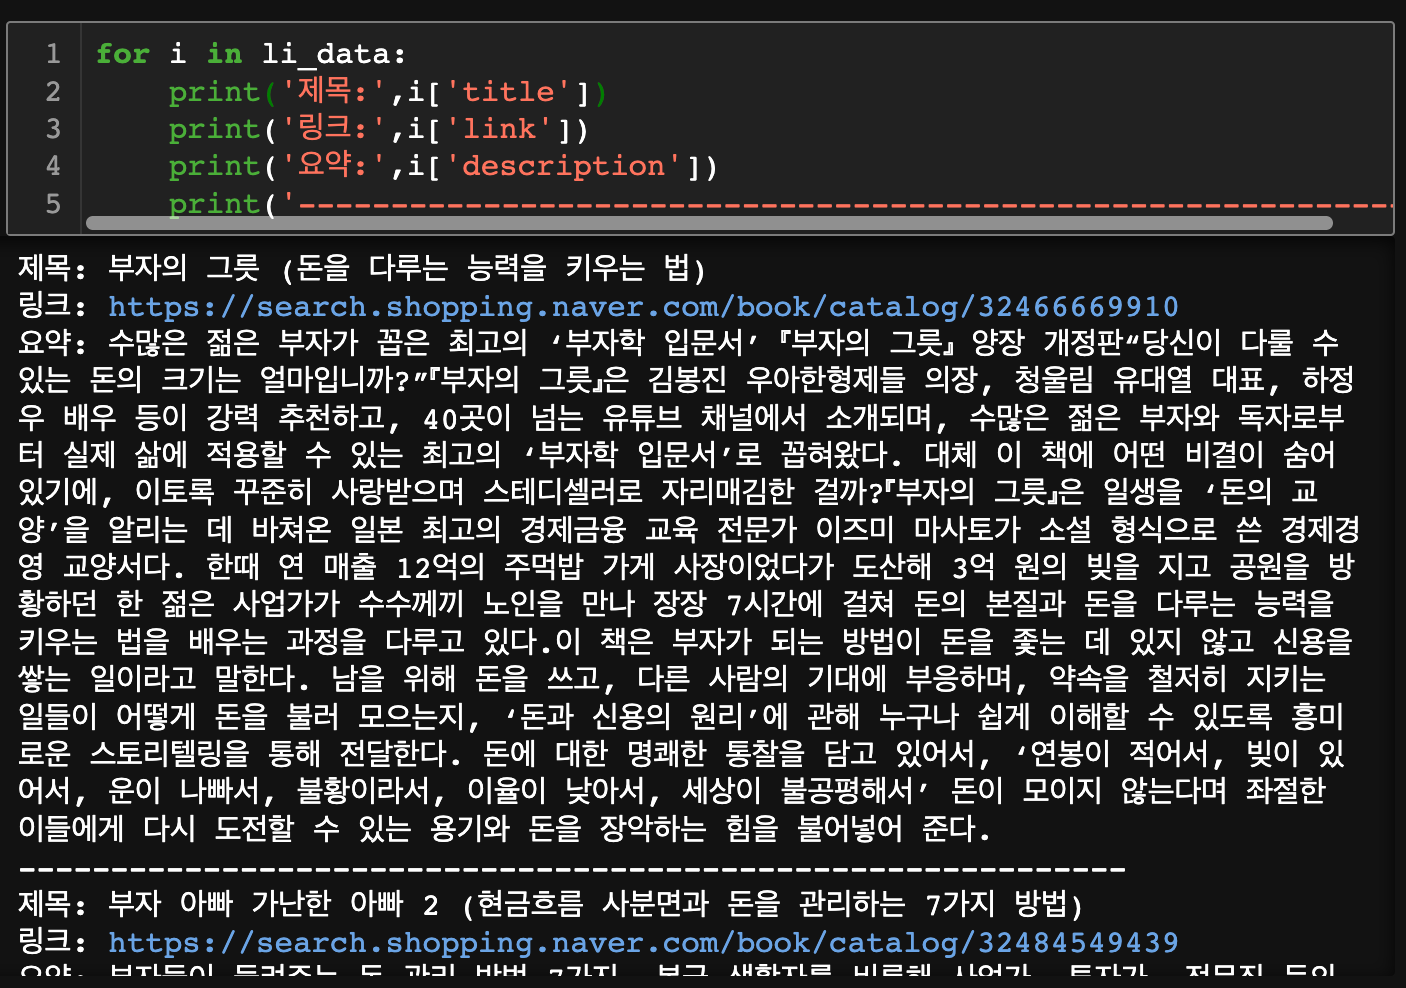
Task: Click the print '링크:' link code line
Action: pyautogui.click(x=378, y=128)
